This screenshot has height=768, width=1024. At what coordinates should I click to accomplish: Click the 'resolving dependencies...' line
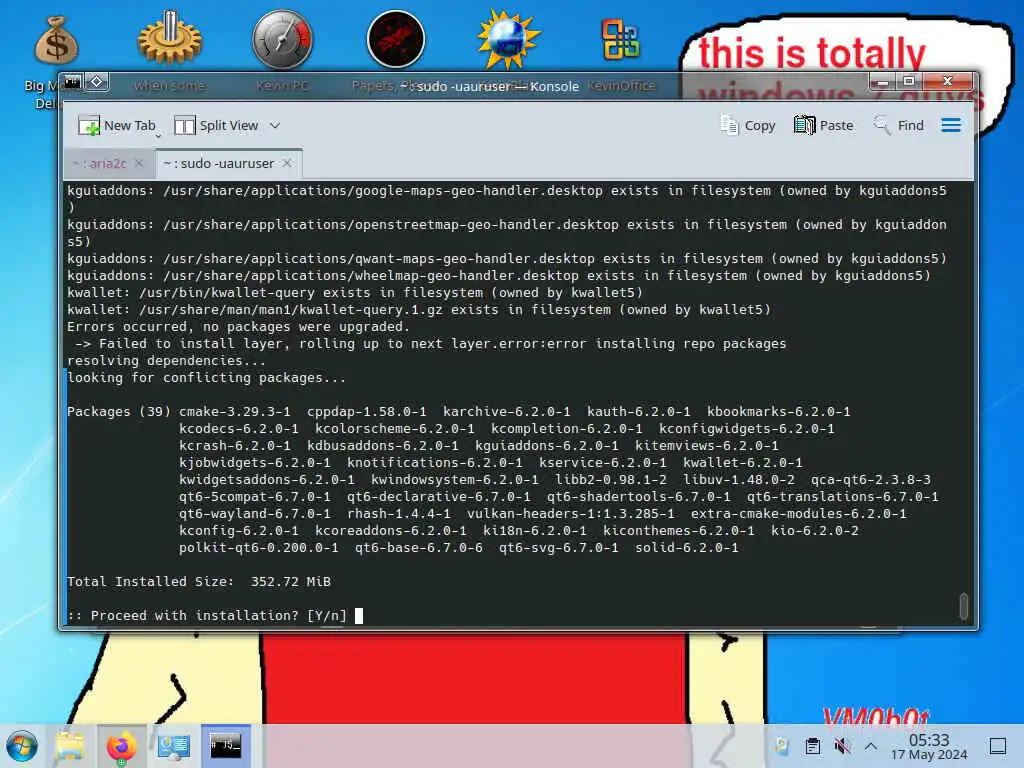(167, 361)
